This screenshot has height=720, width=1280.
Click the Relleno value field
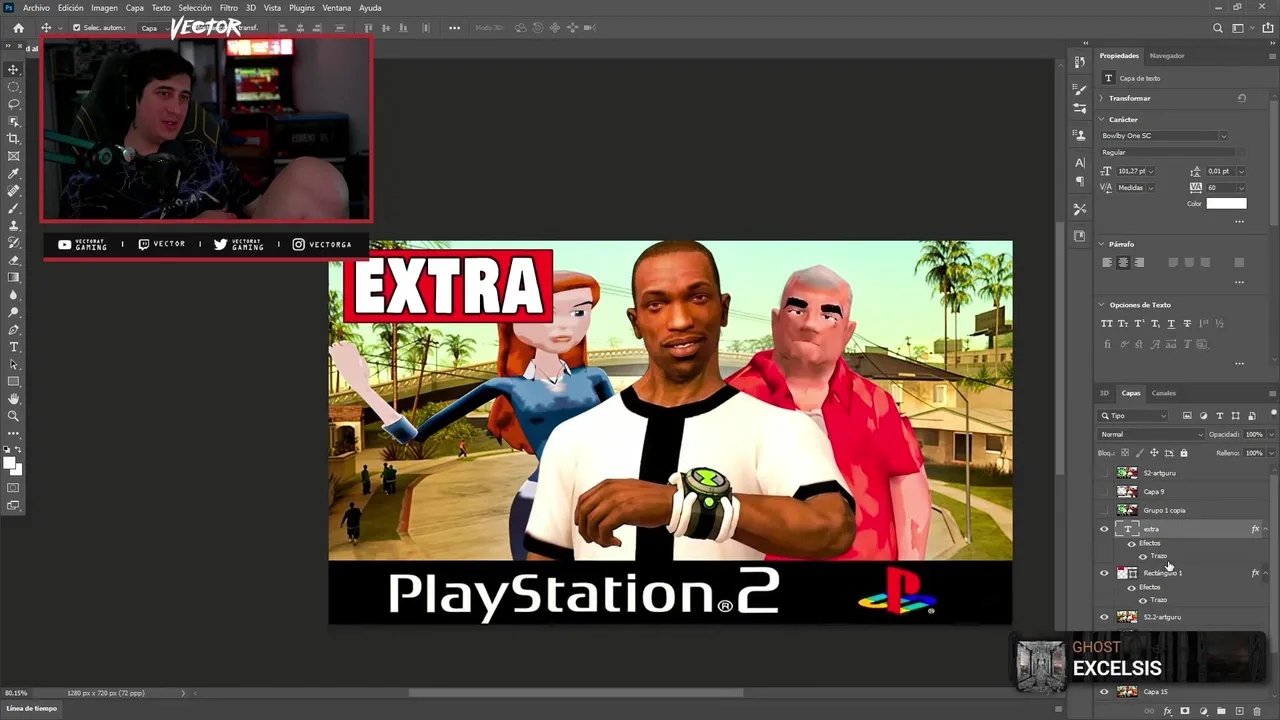pyautogui.click(x=1253, y=453)
